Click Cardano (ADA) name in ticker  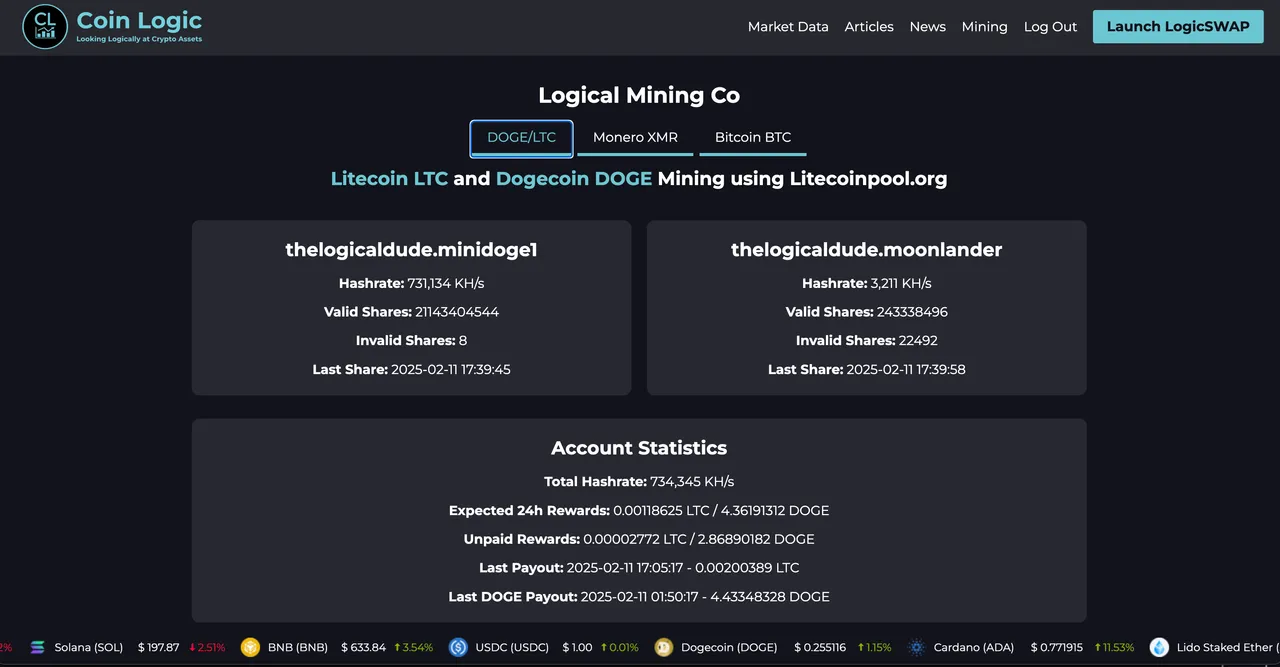point(975,647)
